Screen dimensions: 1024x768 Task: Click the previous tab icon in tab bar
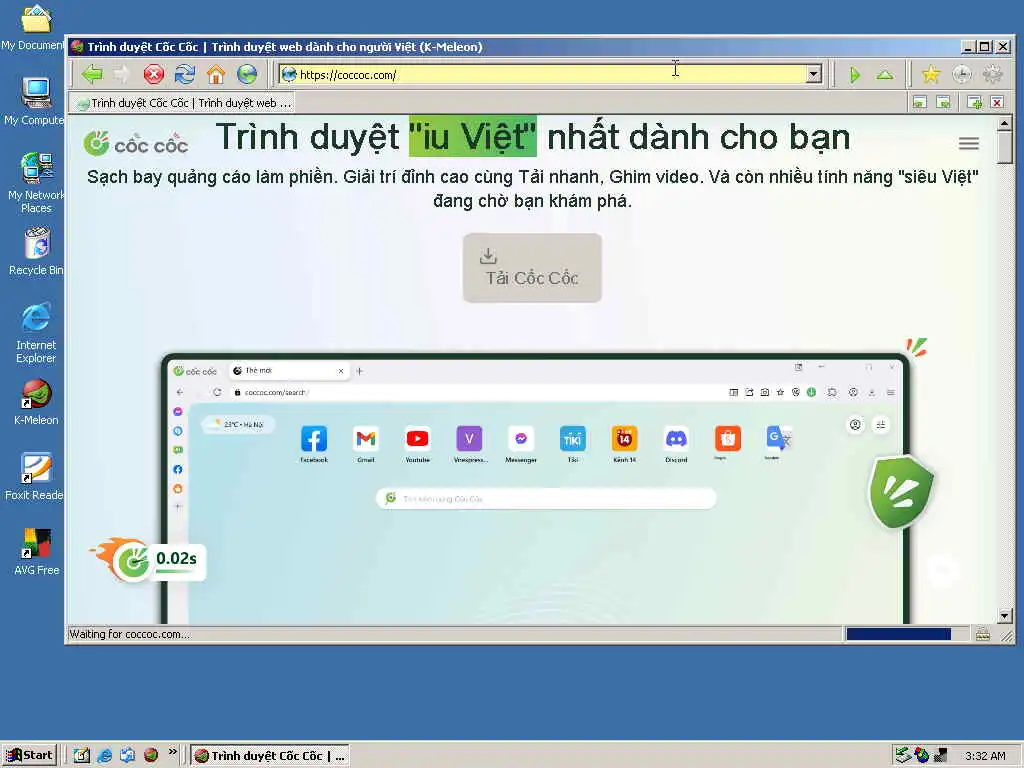coord(920,103)
